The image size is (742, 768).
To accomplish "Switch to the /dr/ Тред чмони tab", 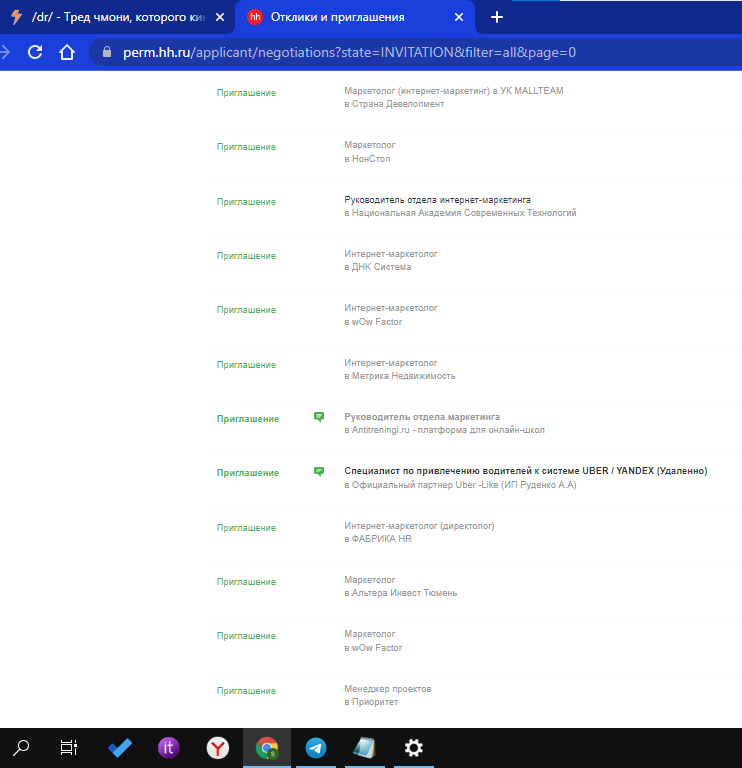I will 118,17.
